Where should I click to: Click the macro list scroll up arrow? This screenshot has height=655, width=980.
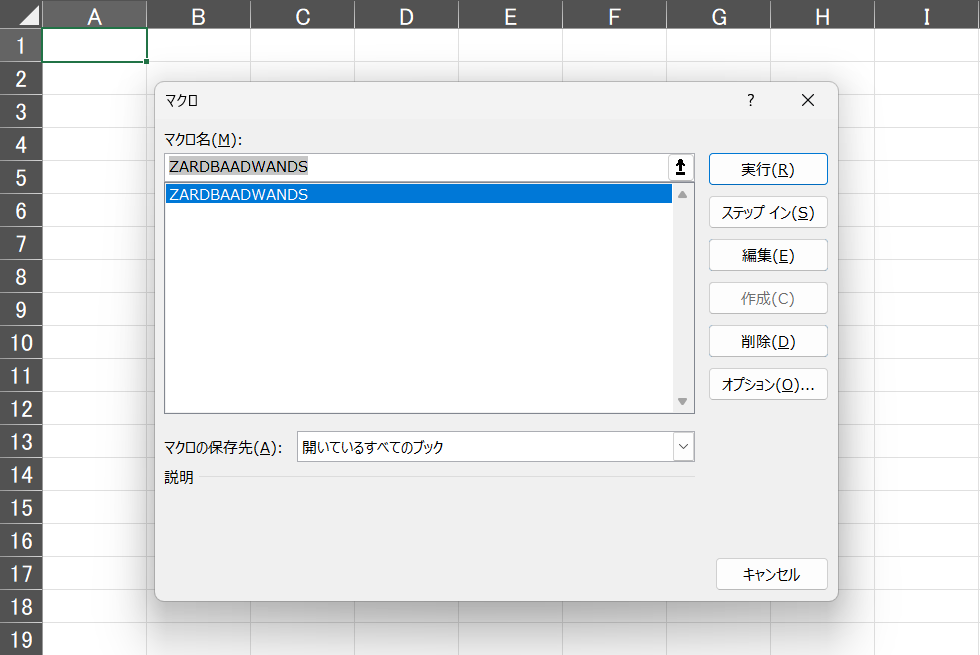click(682, 194)
